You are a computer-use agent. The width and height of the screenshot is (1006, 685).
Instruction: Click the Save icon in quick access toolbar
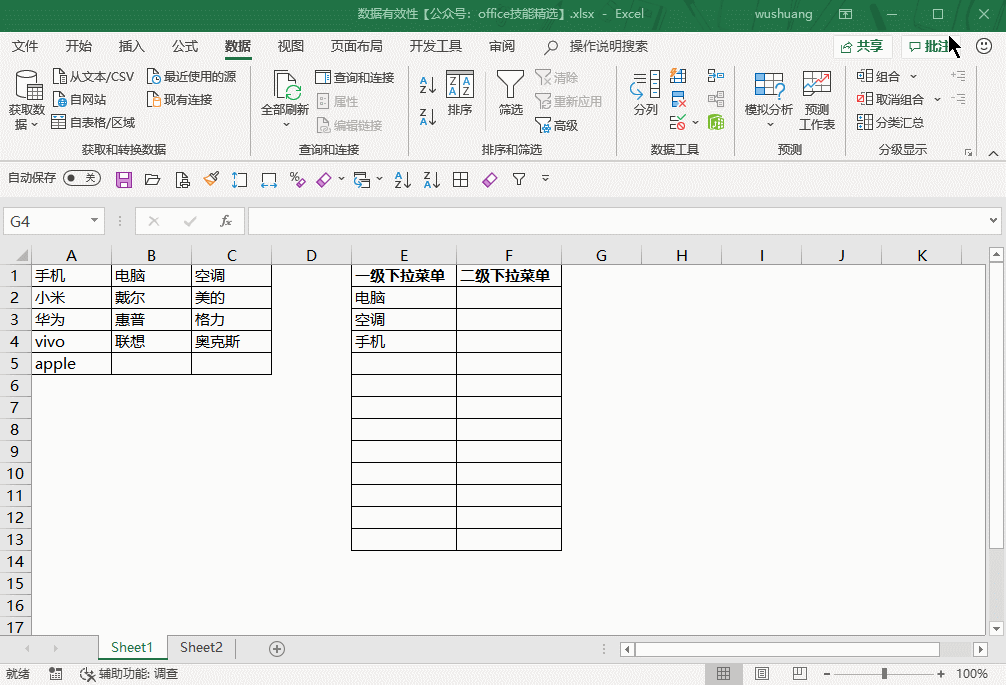pyautogui.click(x=124, y=179)
